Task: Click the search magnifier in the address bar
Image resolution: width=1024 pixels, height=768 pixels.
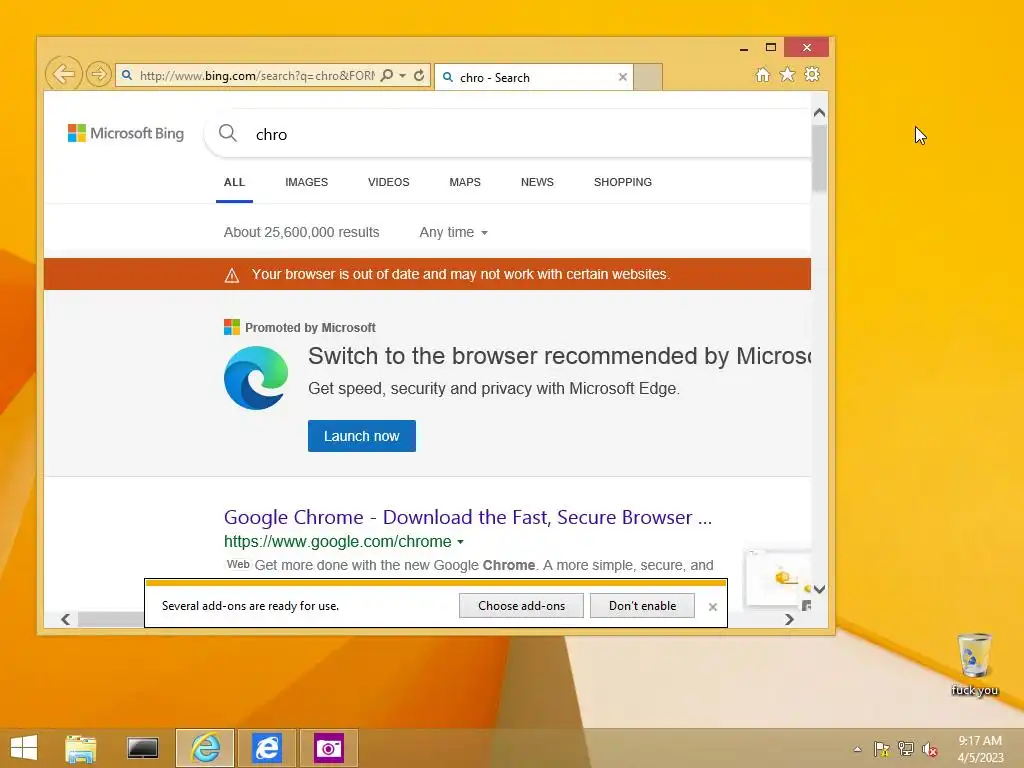Action: (387, 75)
